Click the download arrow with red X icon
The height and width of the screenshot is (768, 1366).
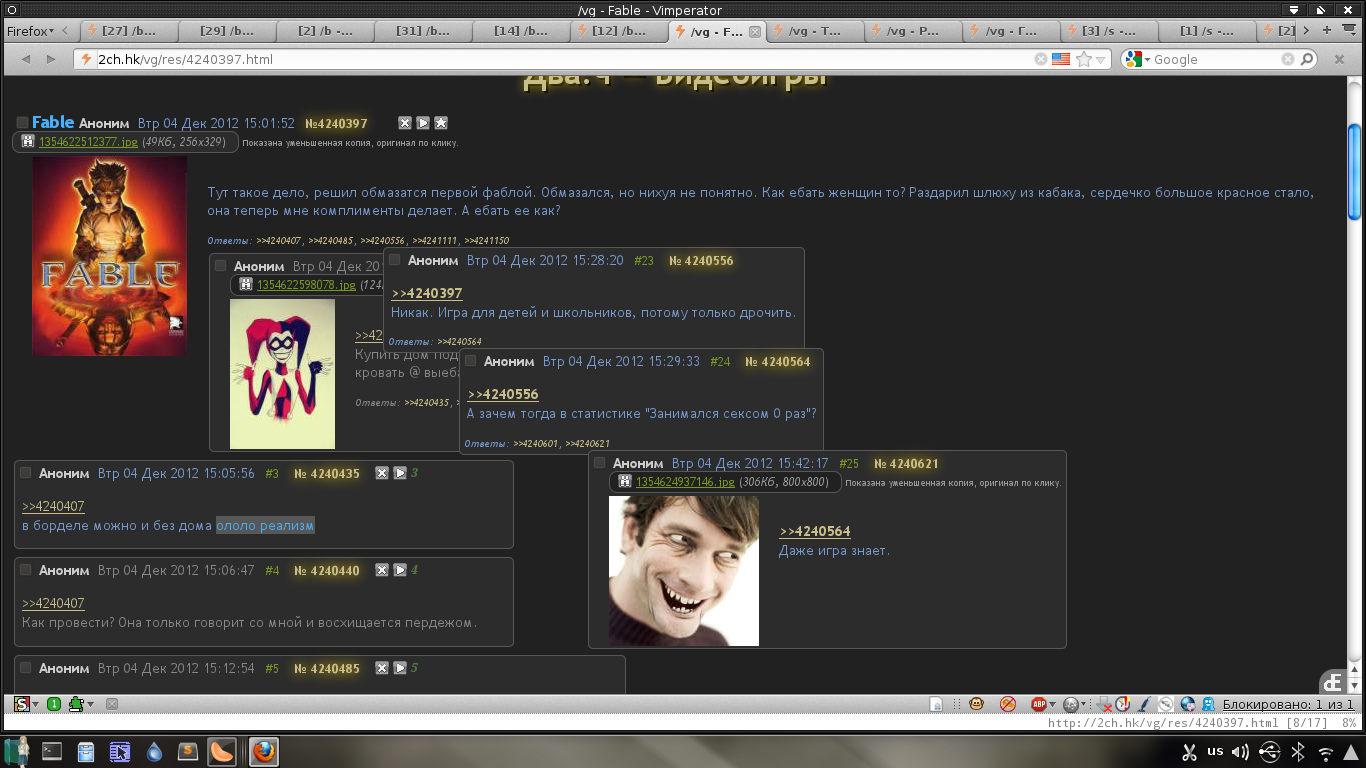[x=1103, y=704]
